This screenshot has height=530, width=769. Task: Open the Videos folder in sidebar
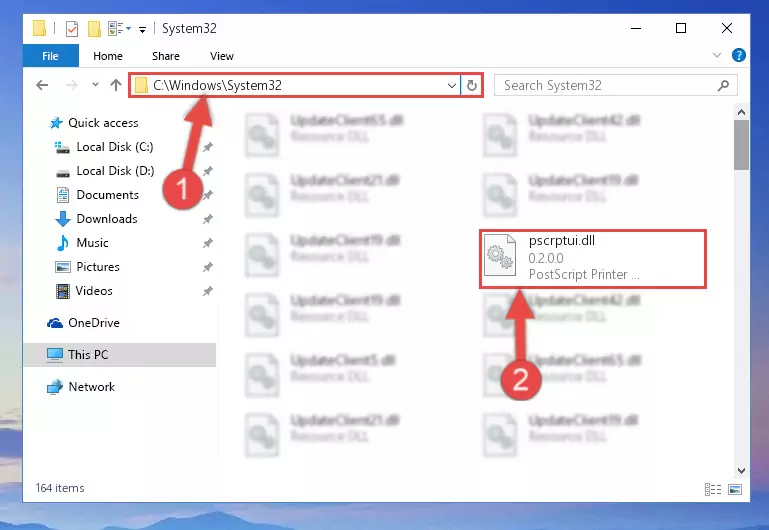[x=94, y=291]
